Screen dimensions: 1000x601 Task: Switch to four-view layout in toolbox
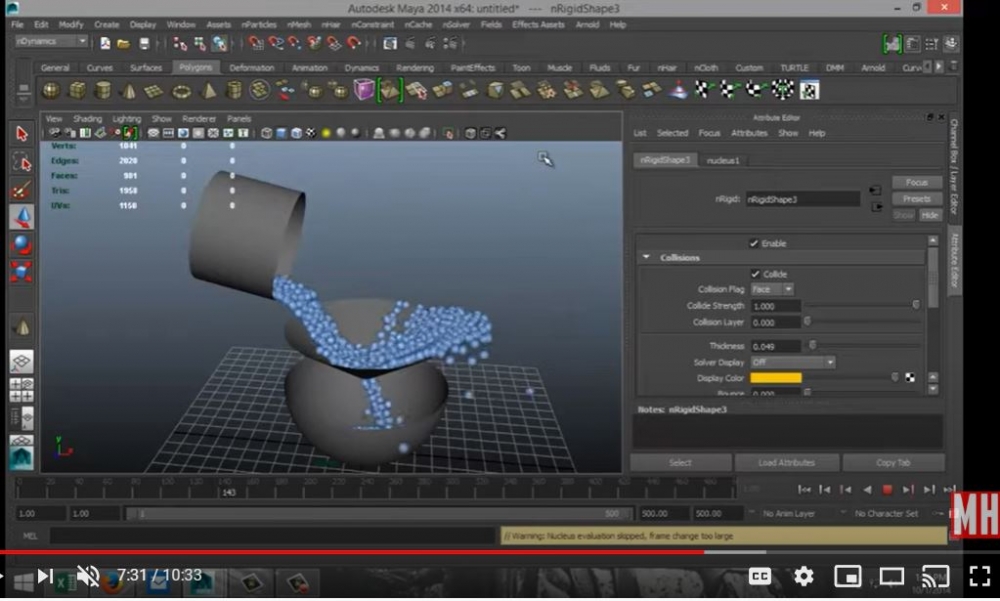(x=22, y=389)
